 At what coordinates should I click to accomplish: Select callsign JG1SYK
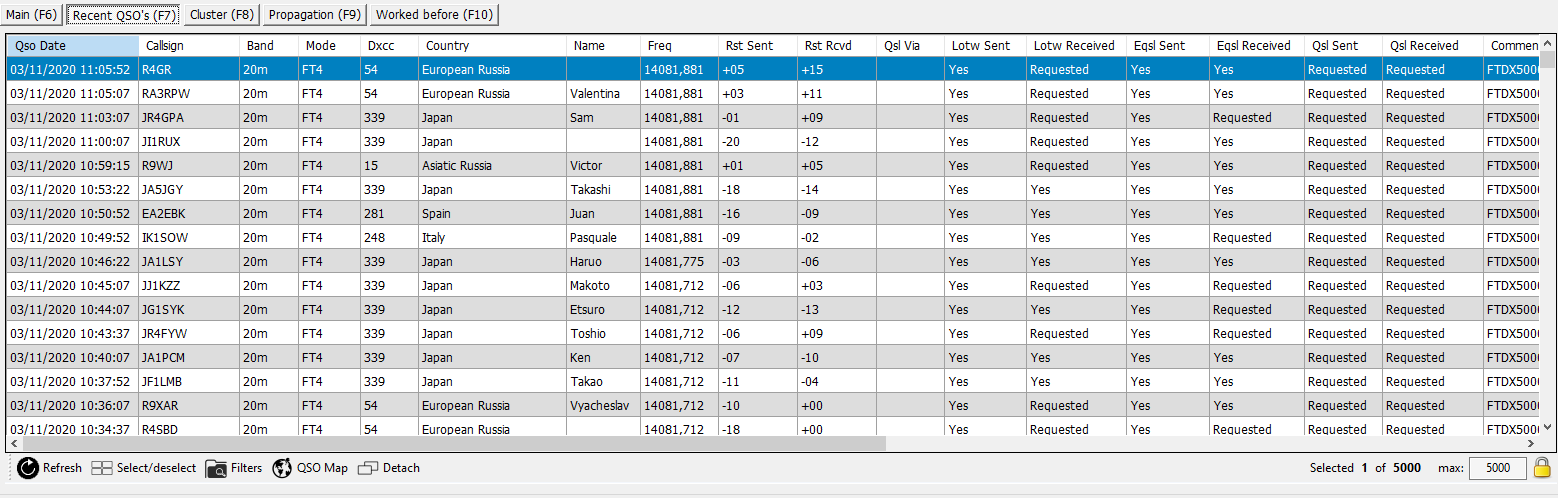[164, 310]
